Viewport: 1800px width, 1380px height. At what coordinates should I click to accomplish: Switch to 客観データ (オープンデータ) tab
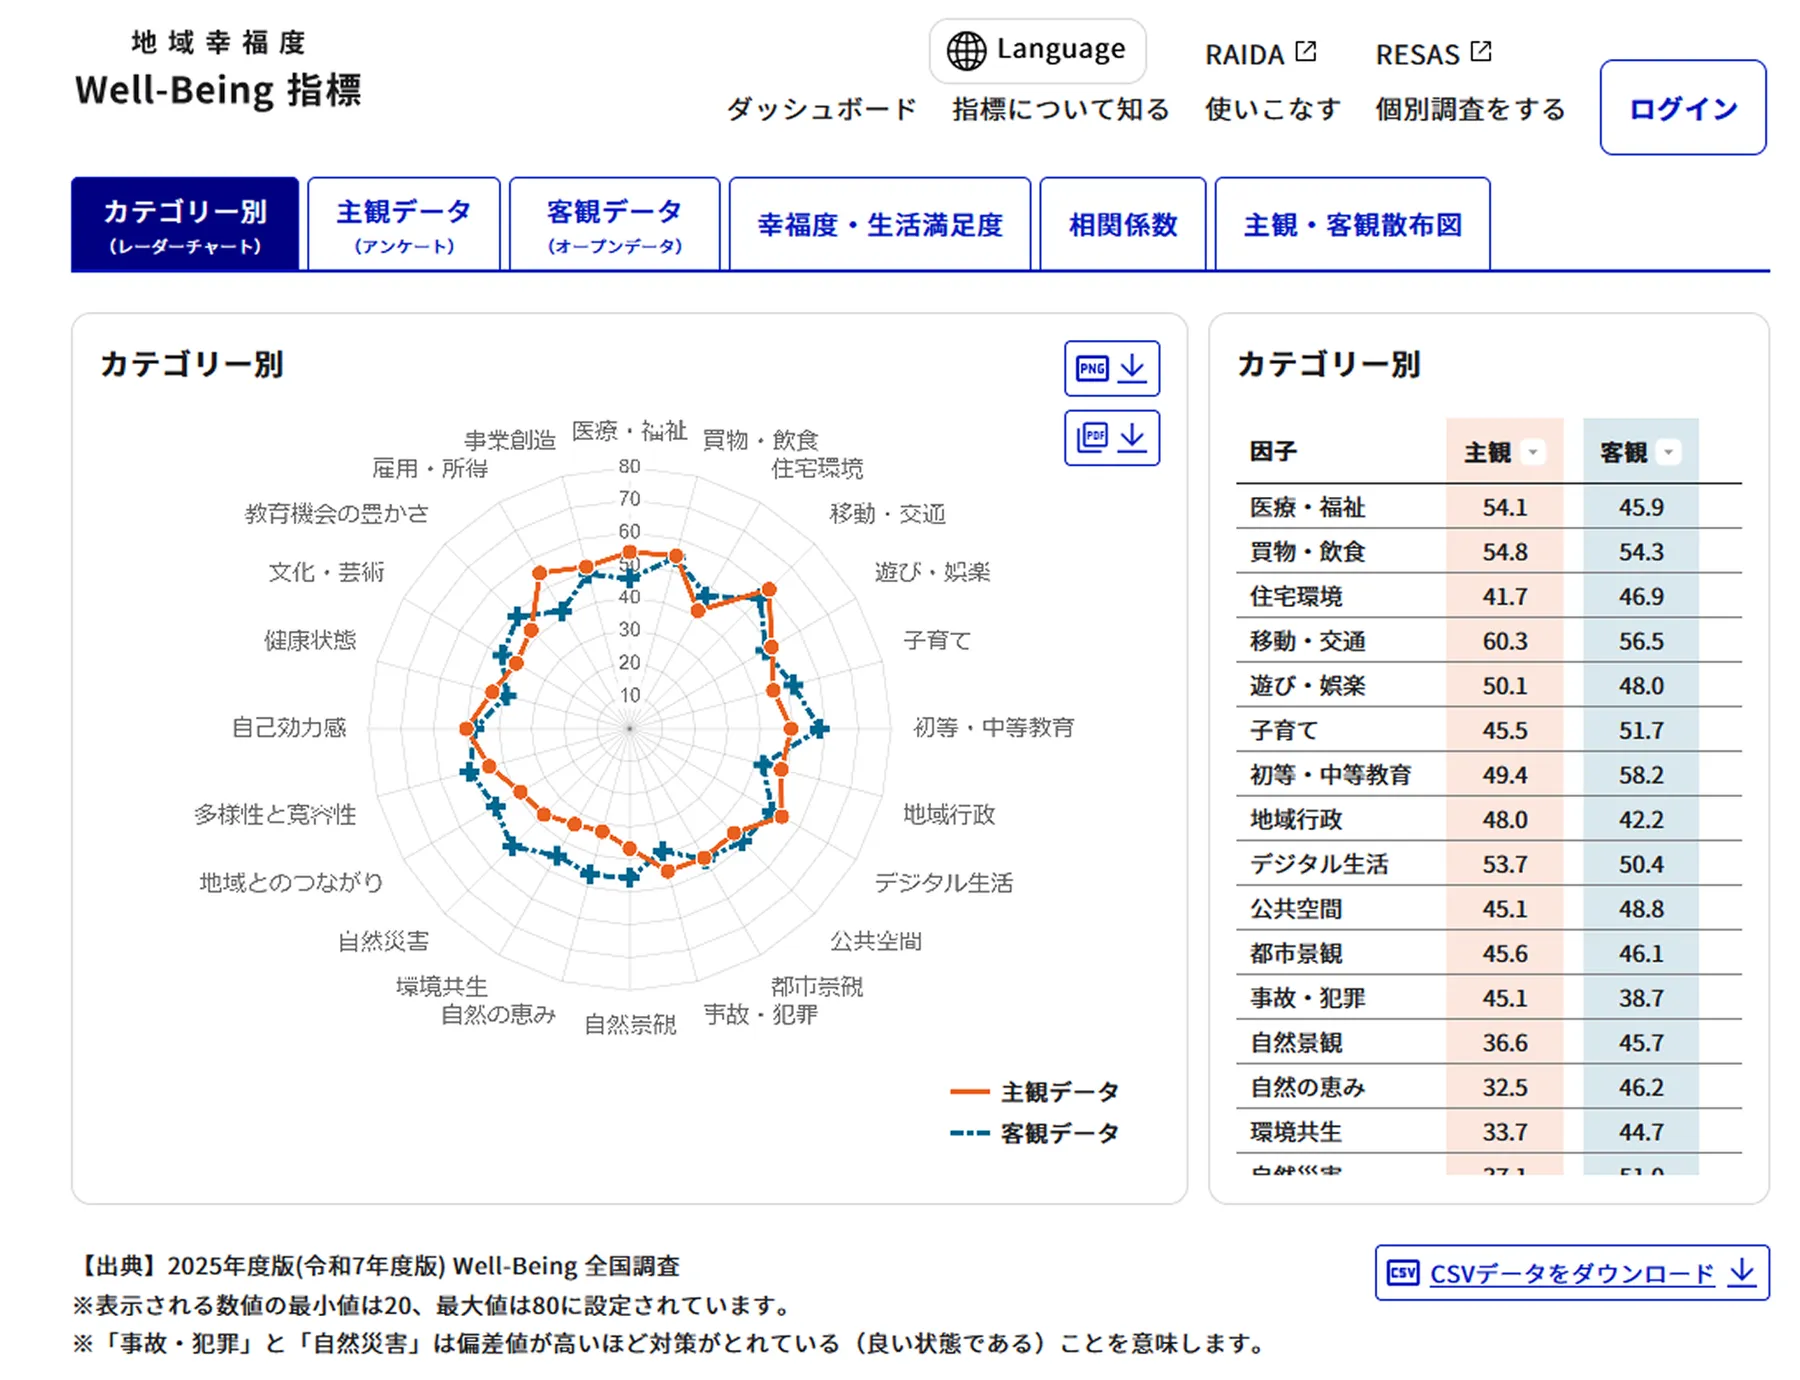(x=614, y=225)
